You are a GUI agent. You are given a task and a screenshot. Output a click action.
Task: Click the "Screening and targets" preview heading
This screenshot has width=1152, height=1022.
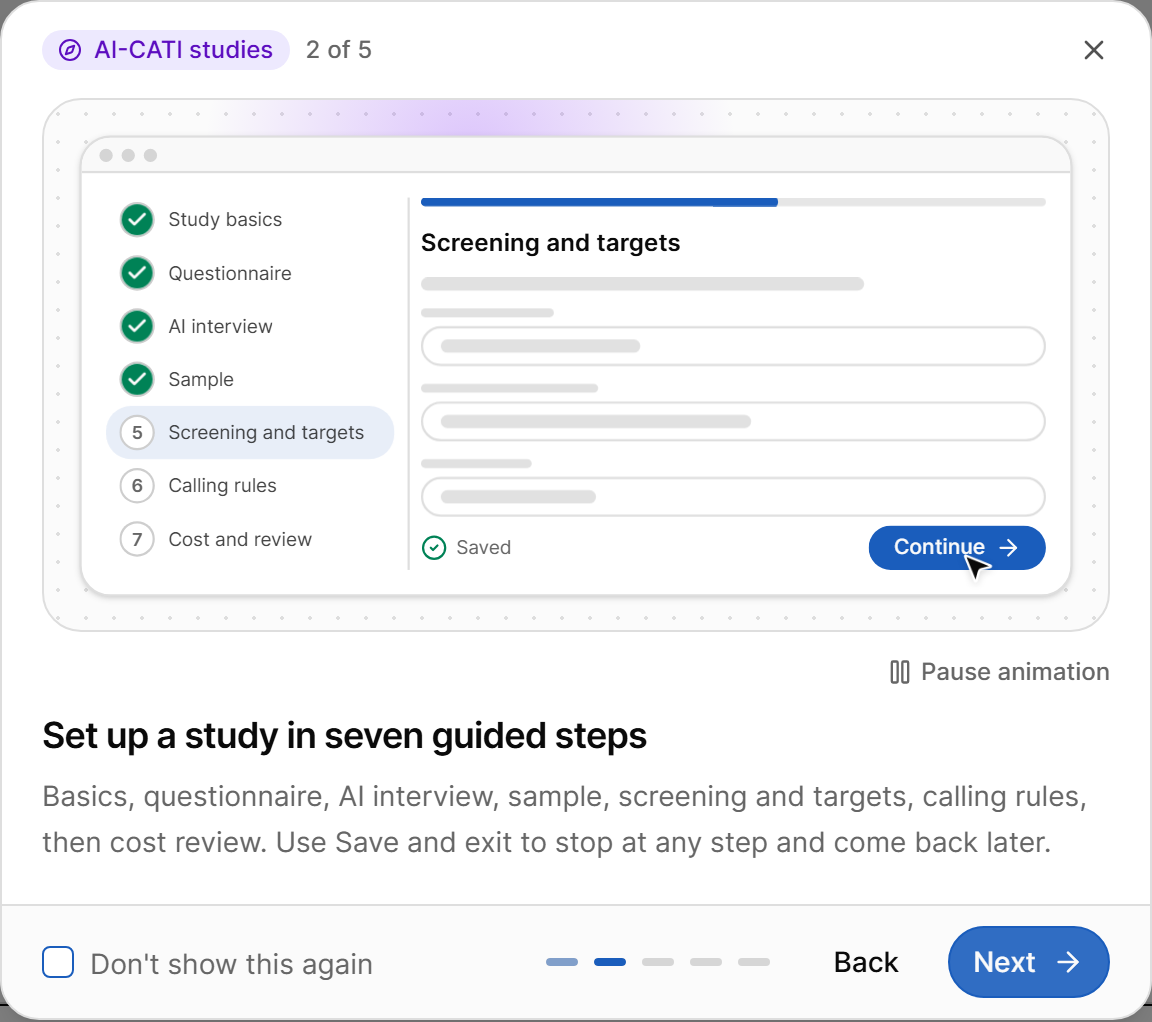550,242
